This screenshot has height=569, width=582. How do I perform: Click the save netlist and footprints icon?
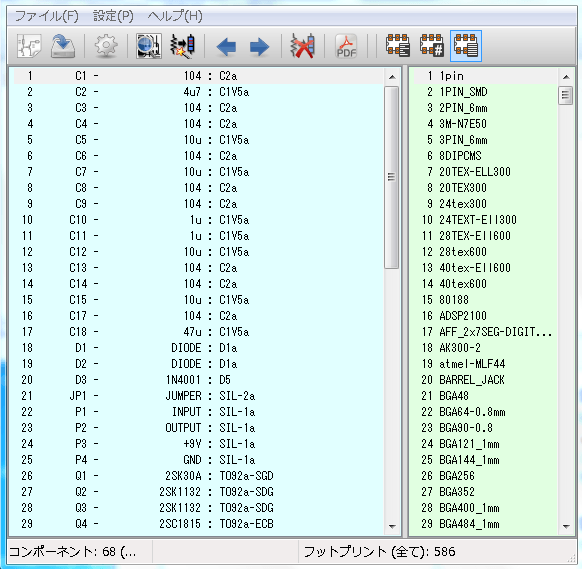click(63, 46)
